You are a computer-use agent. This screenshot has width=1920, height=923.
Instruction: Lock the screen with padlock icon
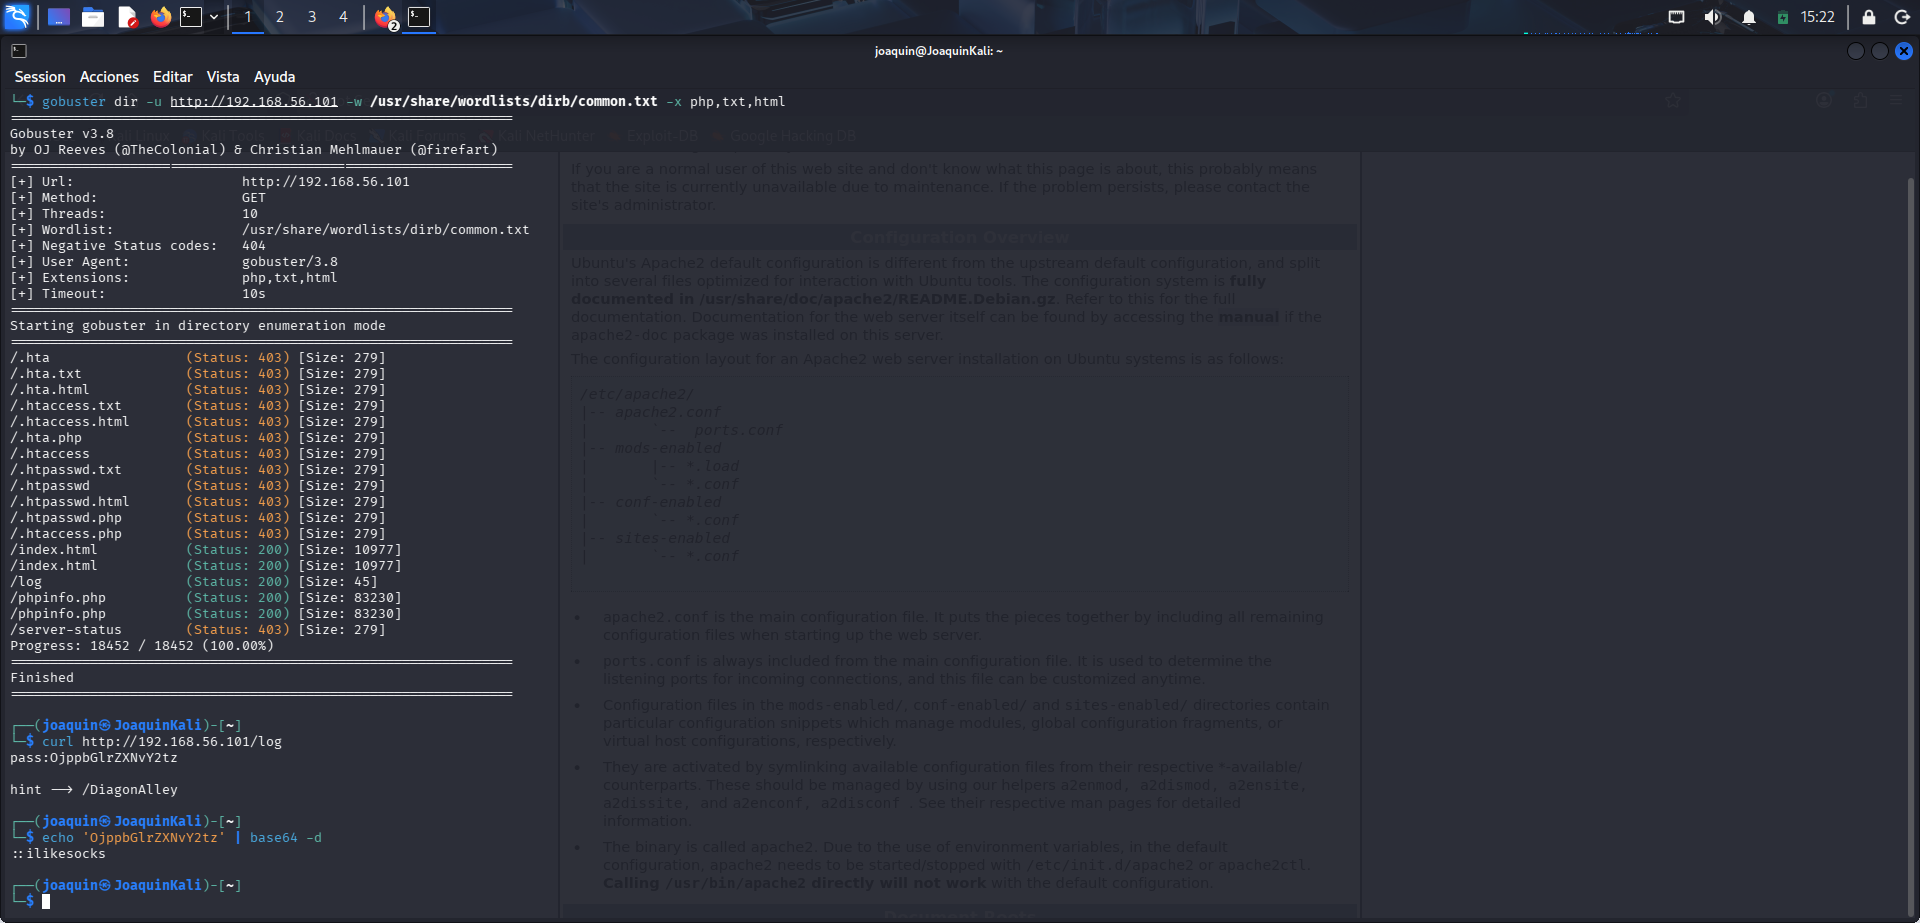point(1868,17)
